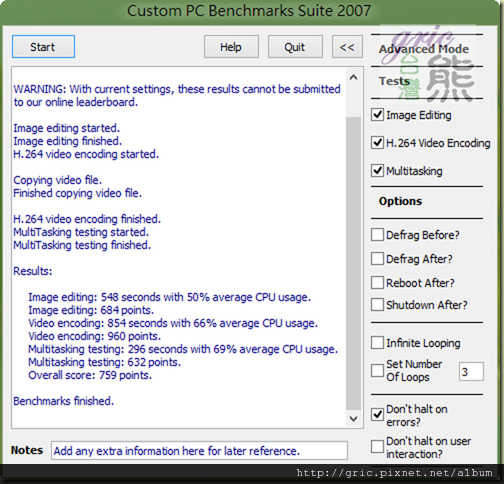
Task: Click 'H.264 video encoding finished.' line
Action: [x=87, y=219]
